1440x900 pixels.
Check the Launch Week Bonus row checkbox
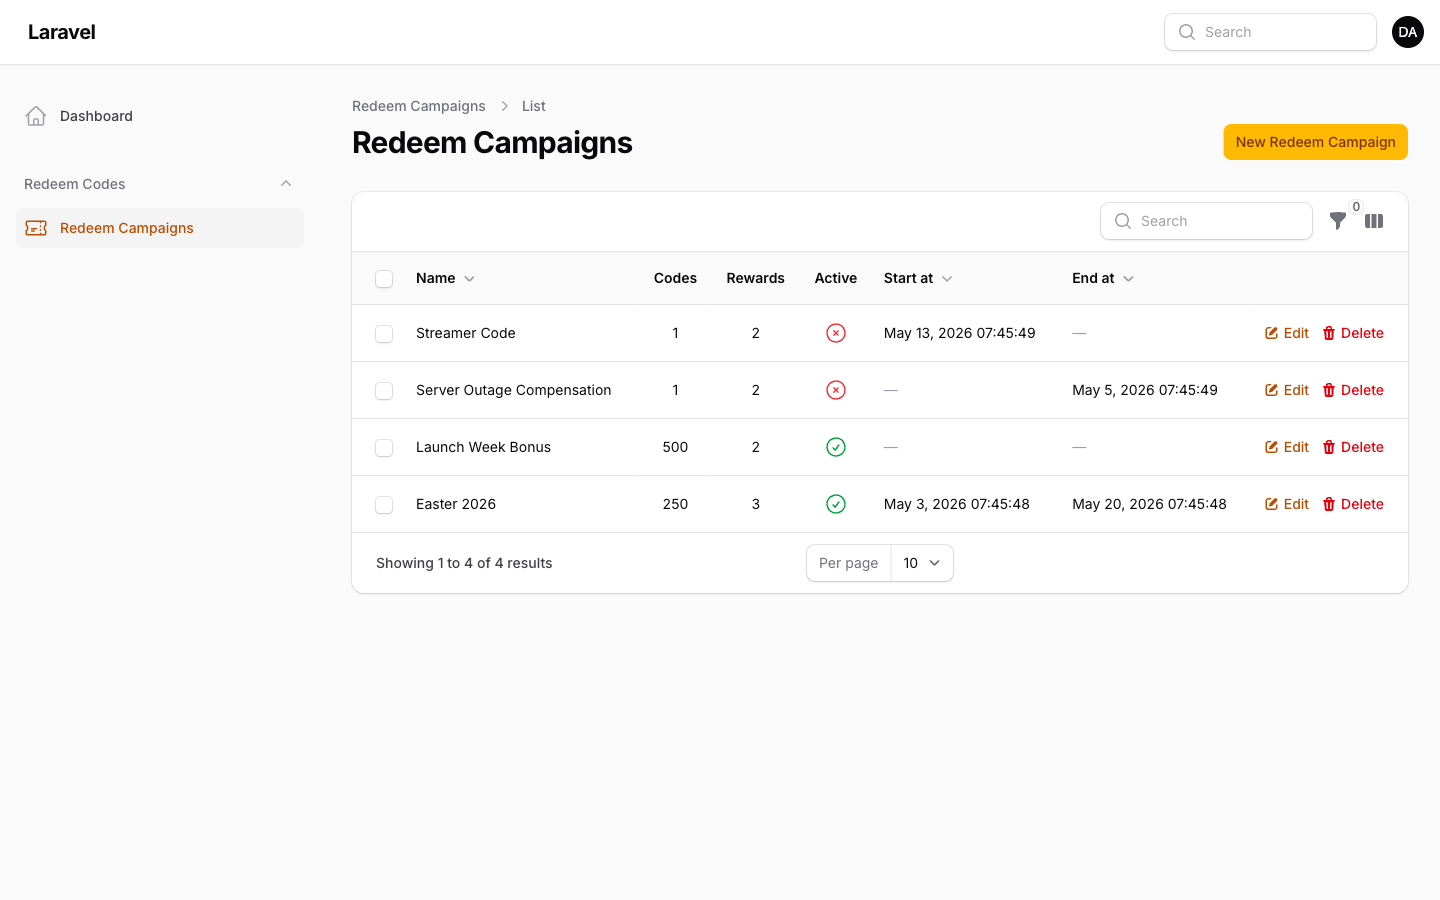tap(384, 448)
